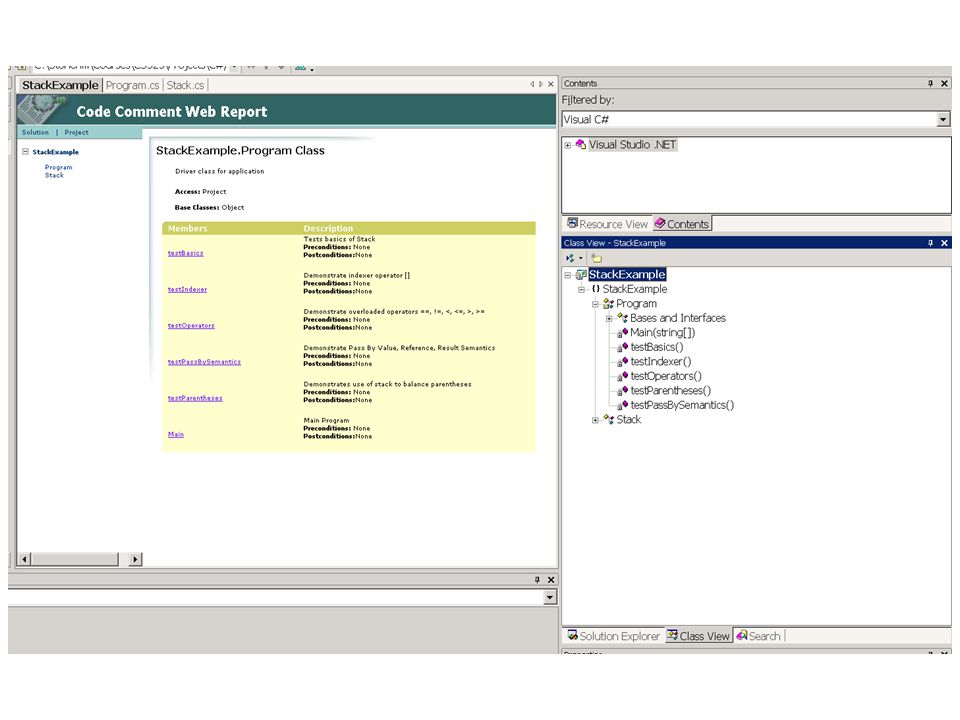Follow the Project link in the report header
The width and height of the screenshot is (960, 720).
coord(77,132)
